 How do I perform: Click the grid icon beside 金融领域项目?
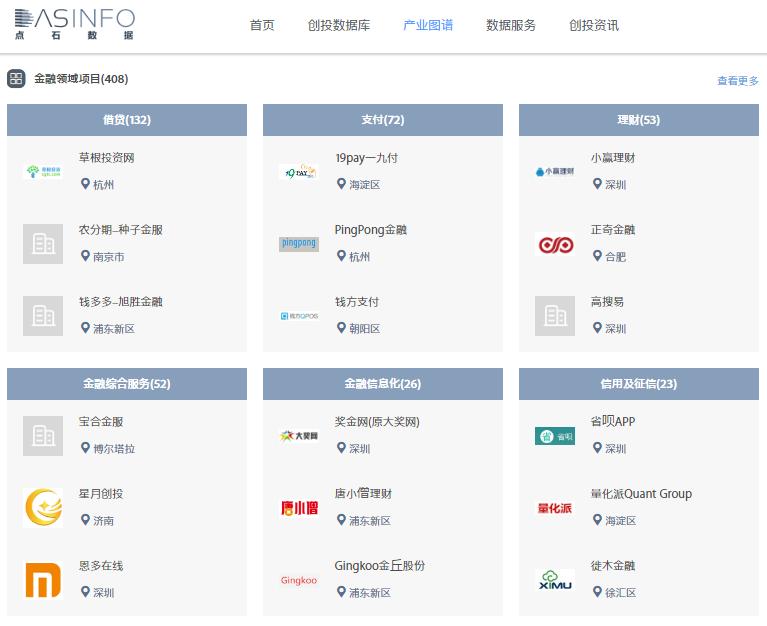(x=16, y=79)
